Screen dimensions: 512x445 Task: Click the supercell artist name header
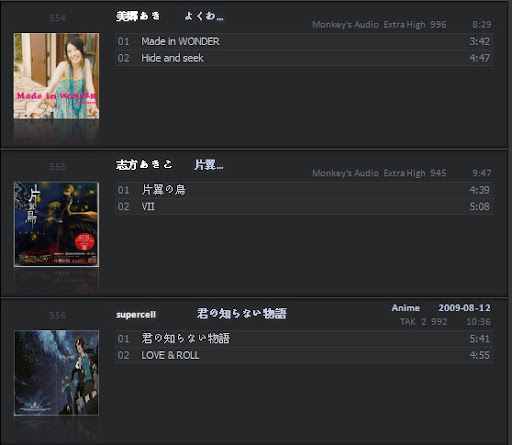point(136,315)
